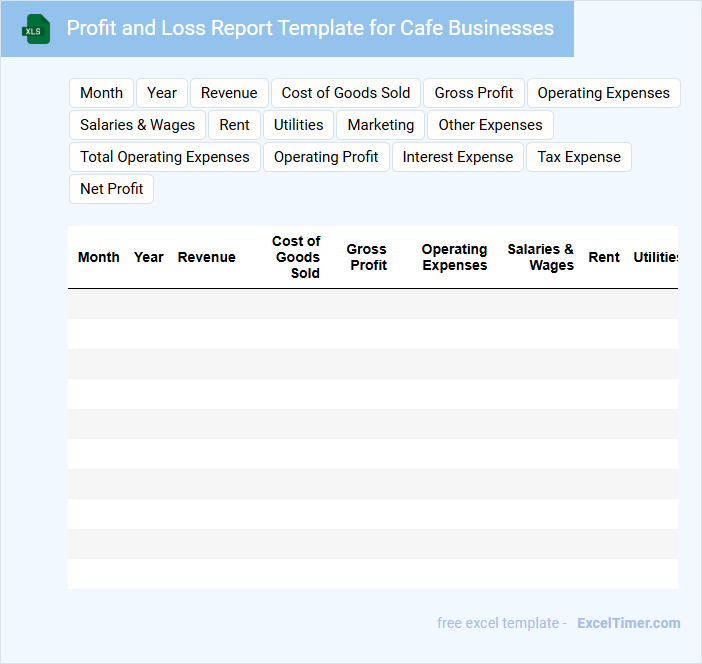Click the Utilities tag
702x664 pixels.
(x=298, y=125)
